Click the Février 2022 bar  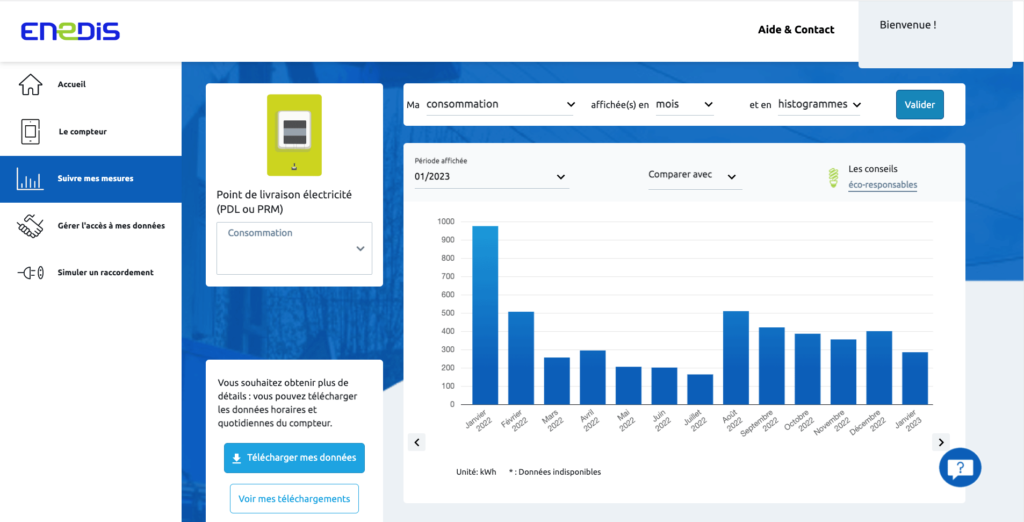coord(521,358)
